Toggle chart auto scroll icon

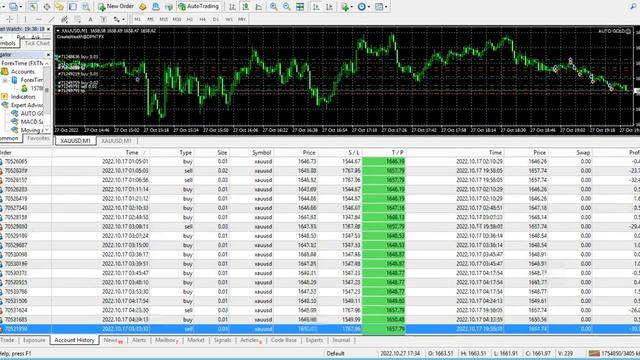tap(316, 7)
